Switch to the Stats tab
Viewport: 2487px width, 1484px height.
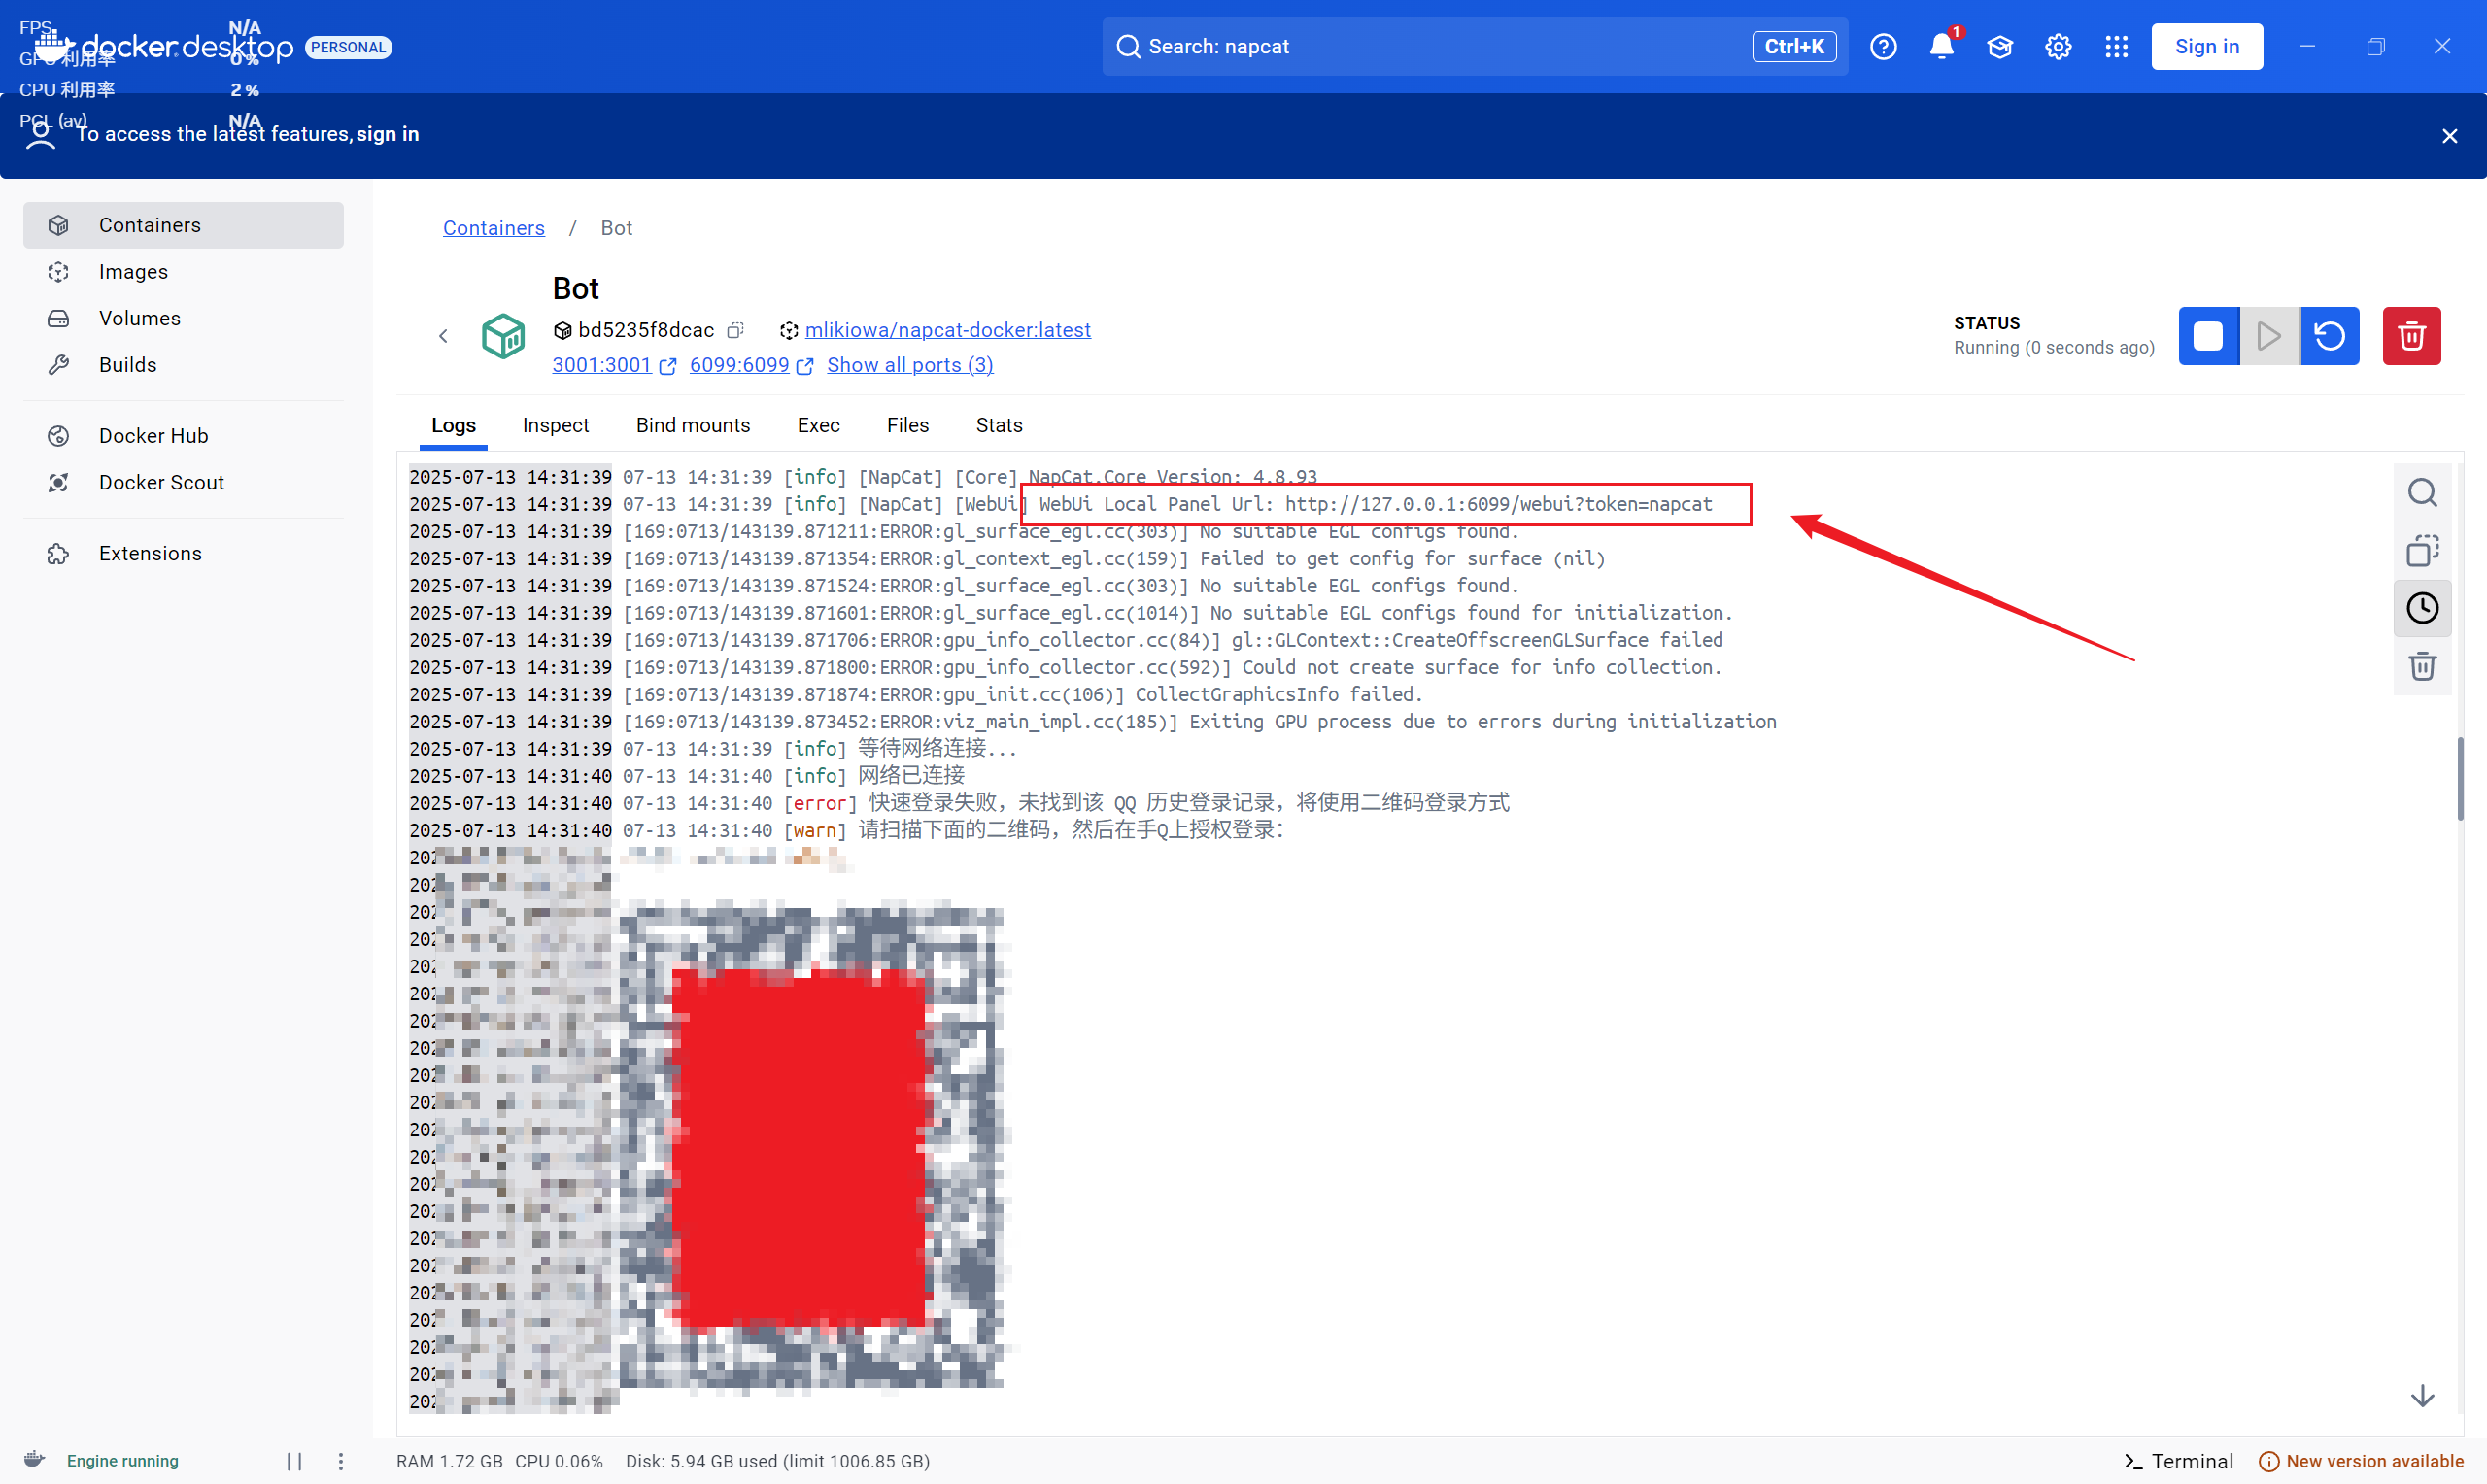pos(998,425)
